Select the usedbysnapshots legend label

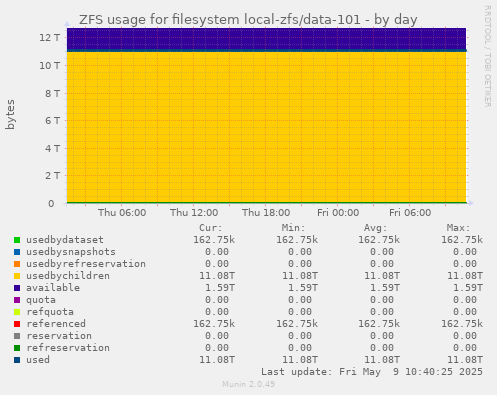point(71,252)
